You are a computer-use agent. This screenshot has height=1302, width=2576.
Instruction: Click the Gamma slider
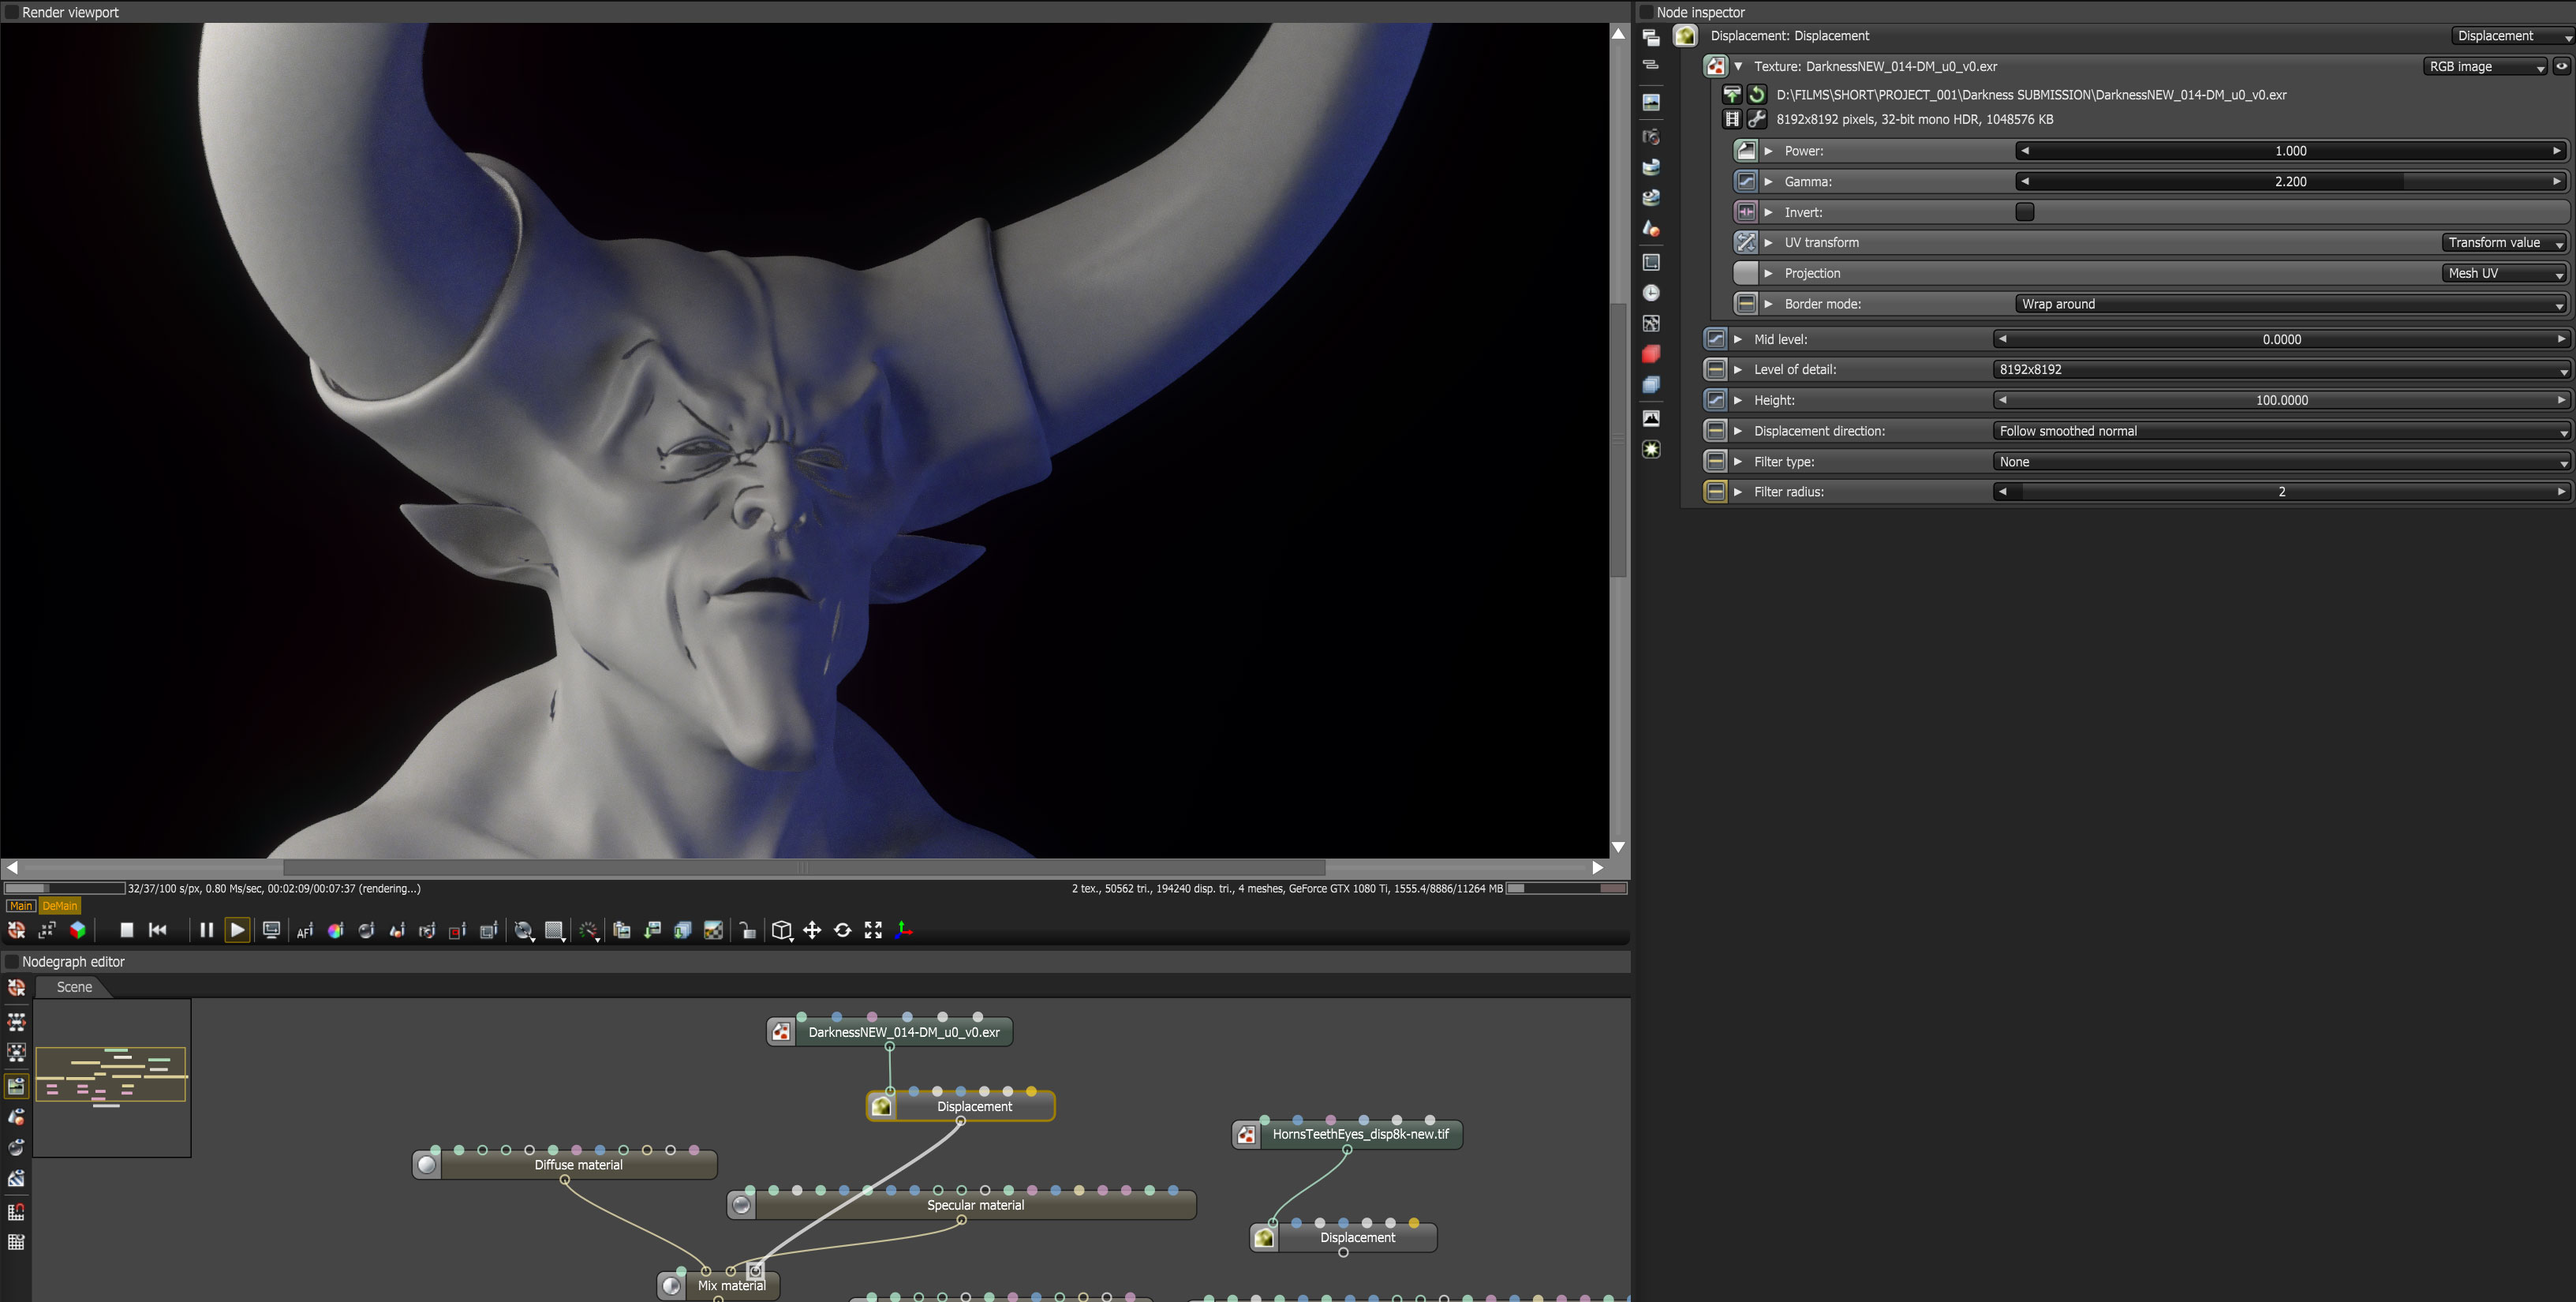pyautogui.click(x=2289, y=182)
